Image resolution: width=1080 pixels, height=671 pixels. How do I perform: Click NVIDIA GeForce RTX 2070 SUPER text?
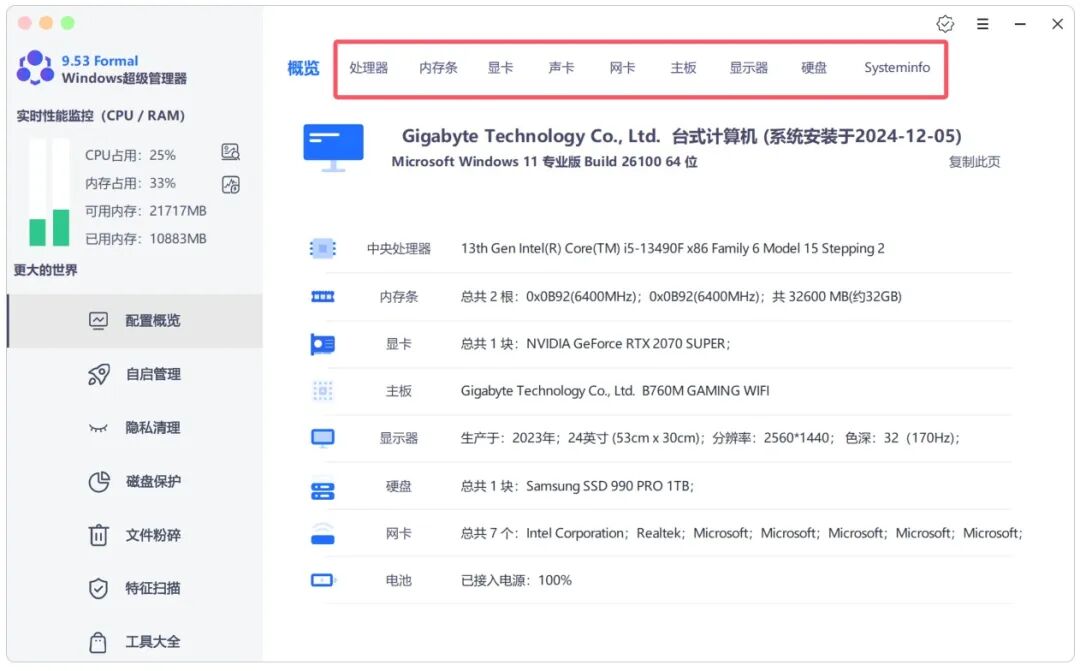pyautogui.click(x=595, y=344)
